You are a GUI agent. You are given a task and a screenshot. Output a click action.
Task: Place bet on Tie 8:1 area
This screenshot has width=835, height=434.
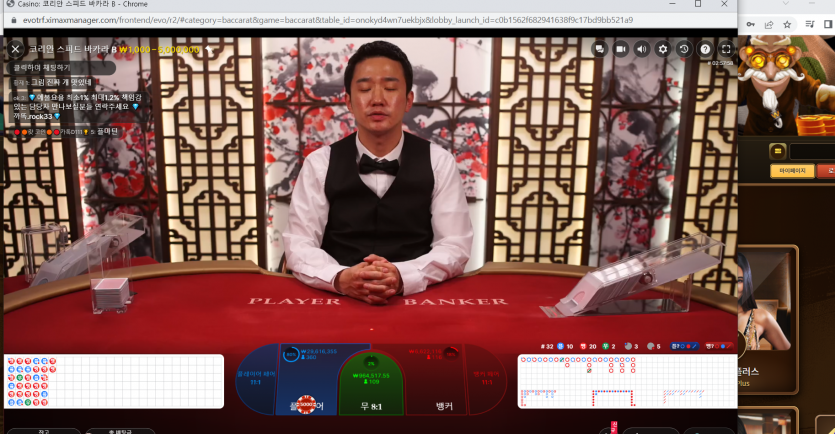371,384
